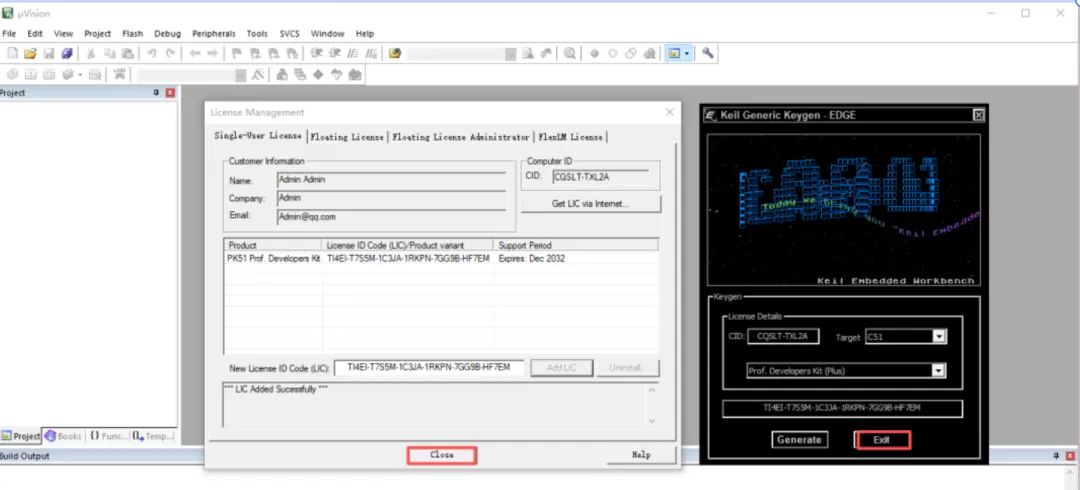Click the New License ID Code input field

(x=429, y=368)
